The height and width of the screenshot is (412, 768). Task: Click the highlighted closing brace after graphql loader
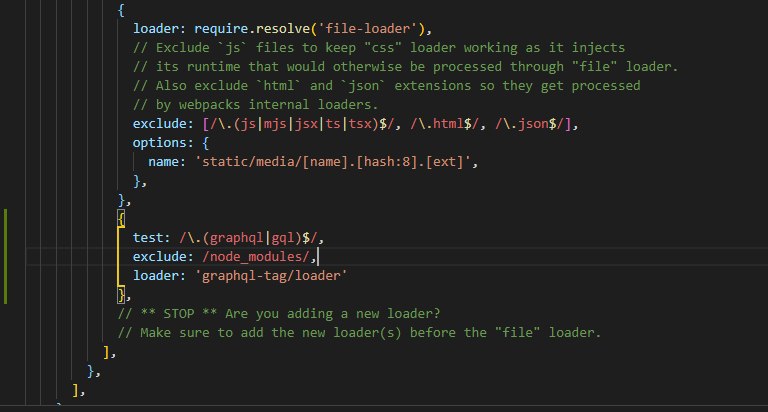tap(121, 295)
